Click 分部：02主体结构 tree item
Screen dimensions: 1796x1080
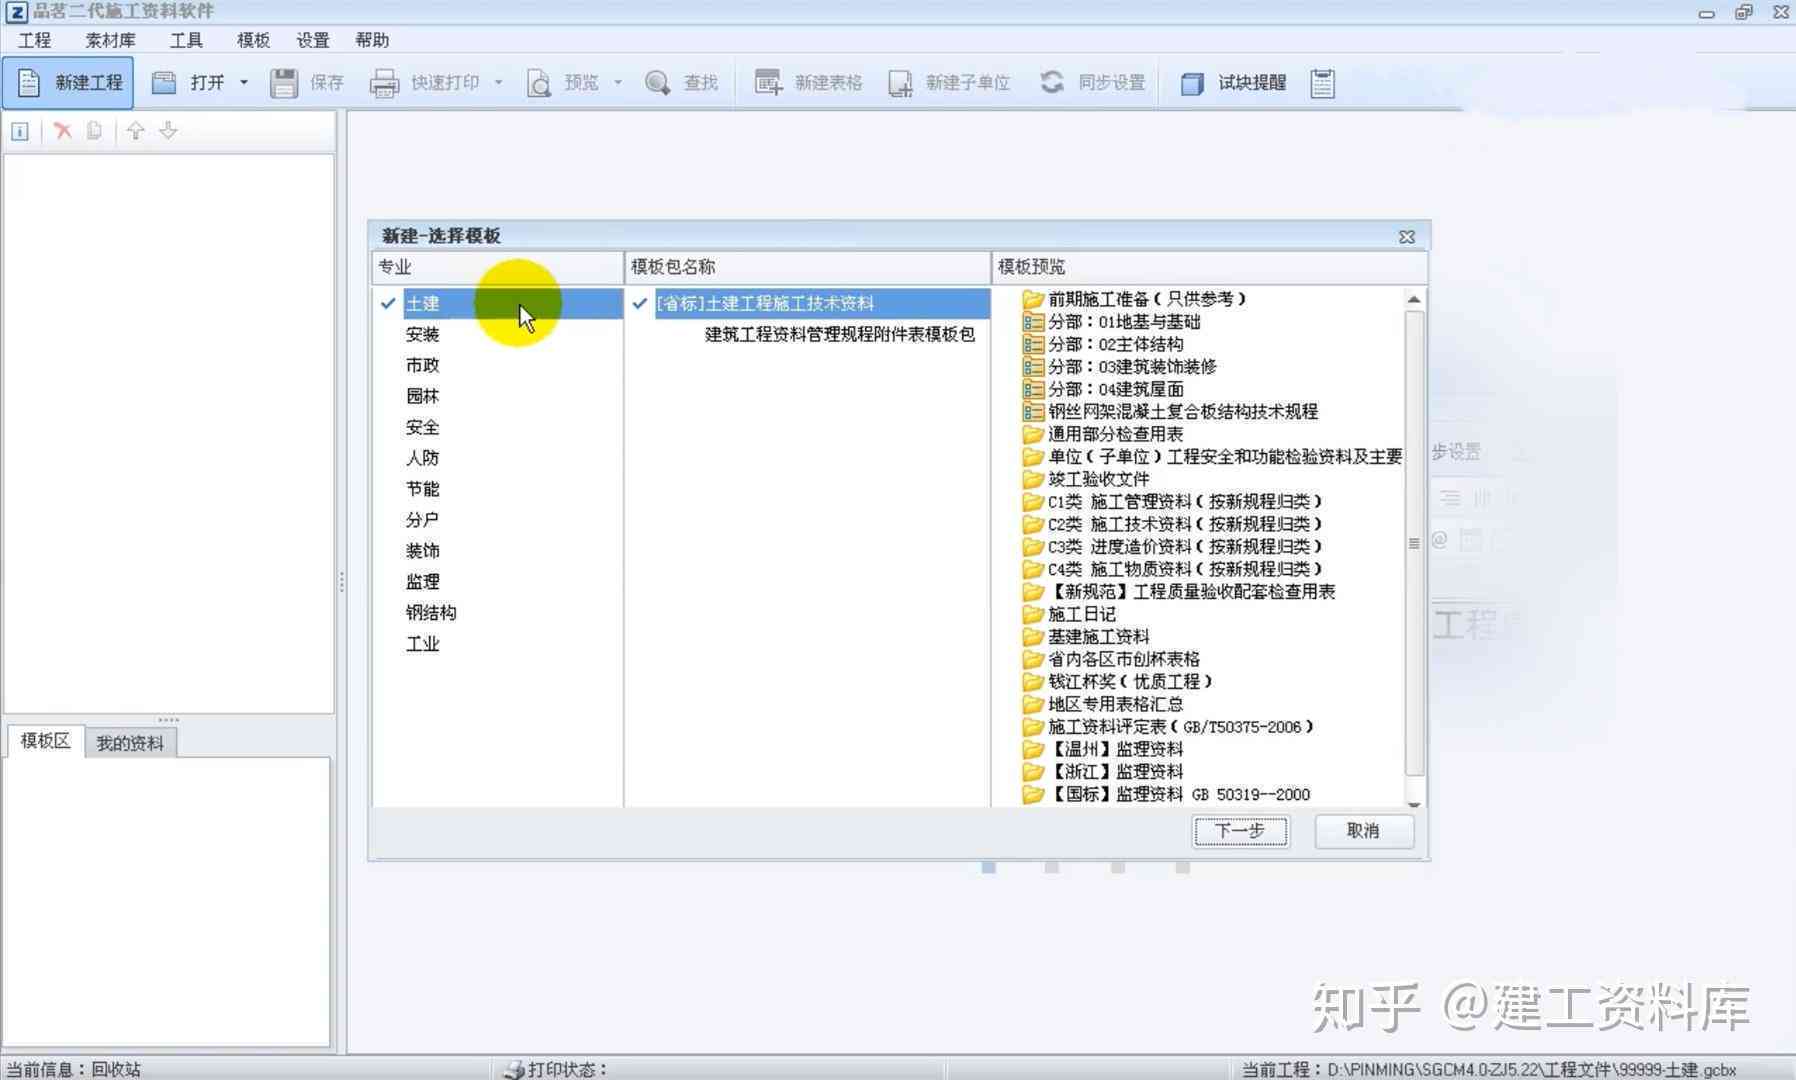point(1115,344)
